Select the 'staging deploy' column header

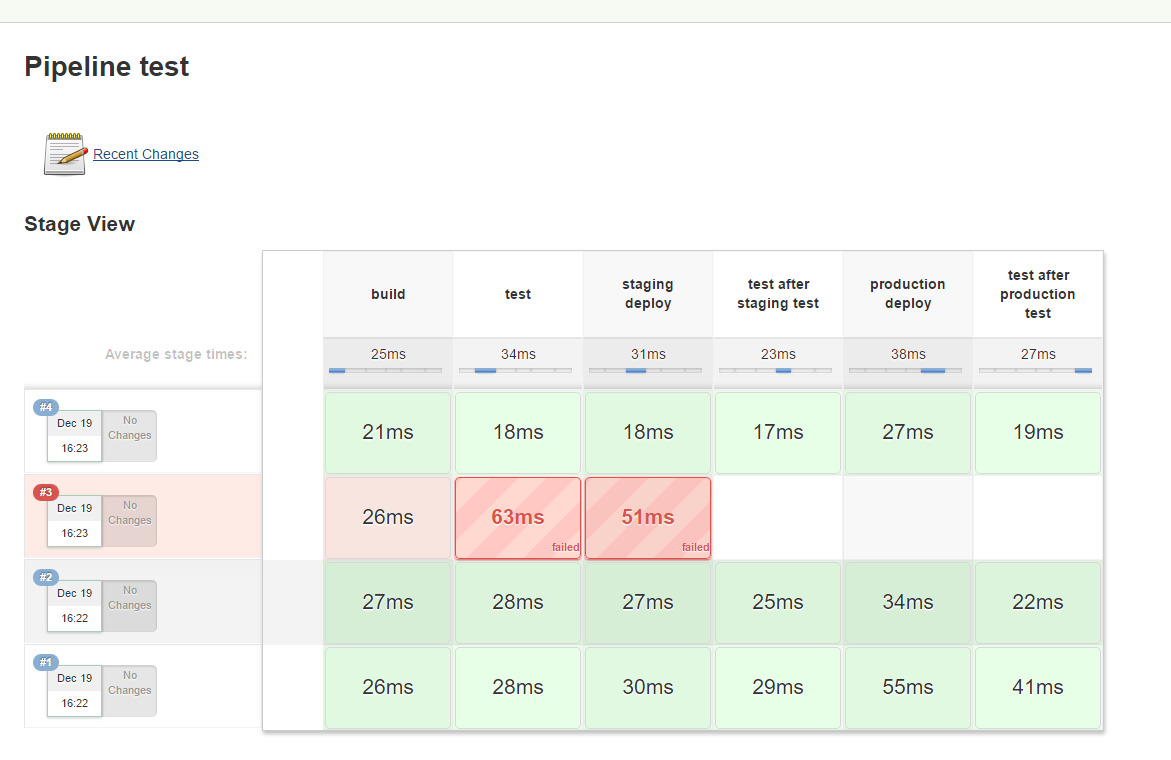pos(648,294)
